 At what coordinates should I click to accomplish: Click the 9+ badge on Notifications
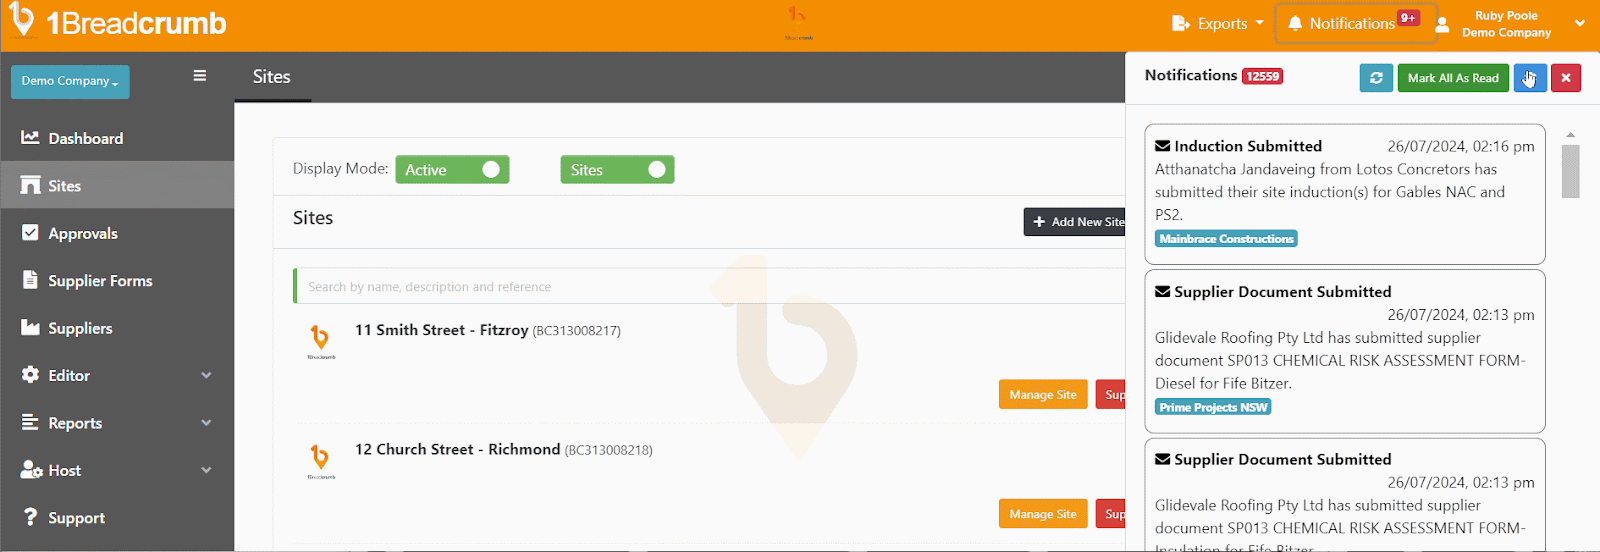(x=1408, y=18)
